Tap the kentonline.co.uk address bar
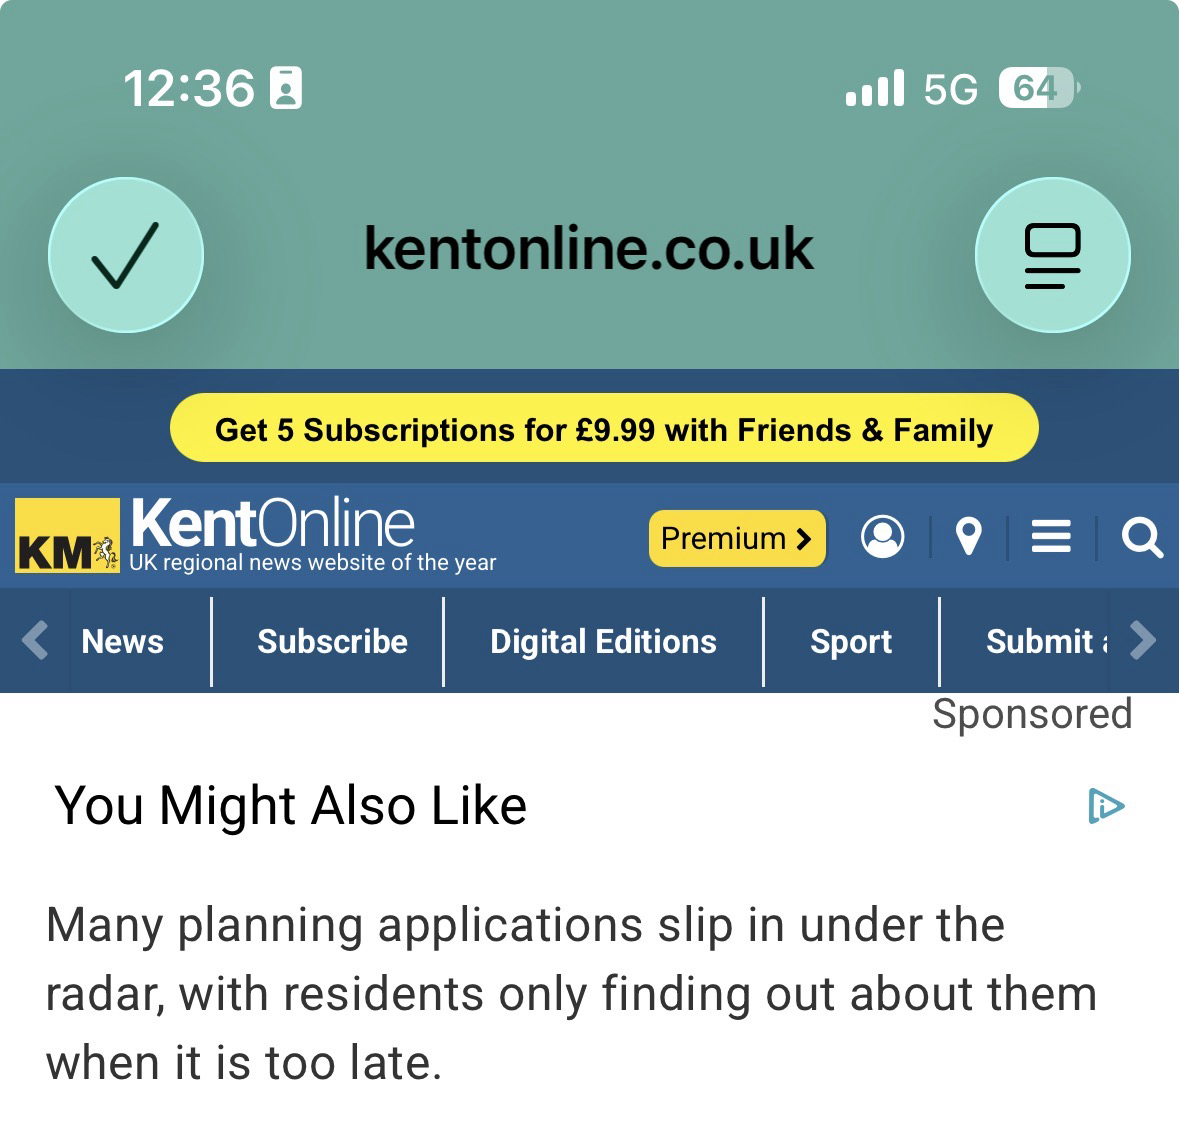 click(x=588, y=248)
